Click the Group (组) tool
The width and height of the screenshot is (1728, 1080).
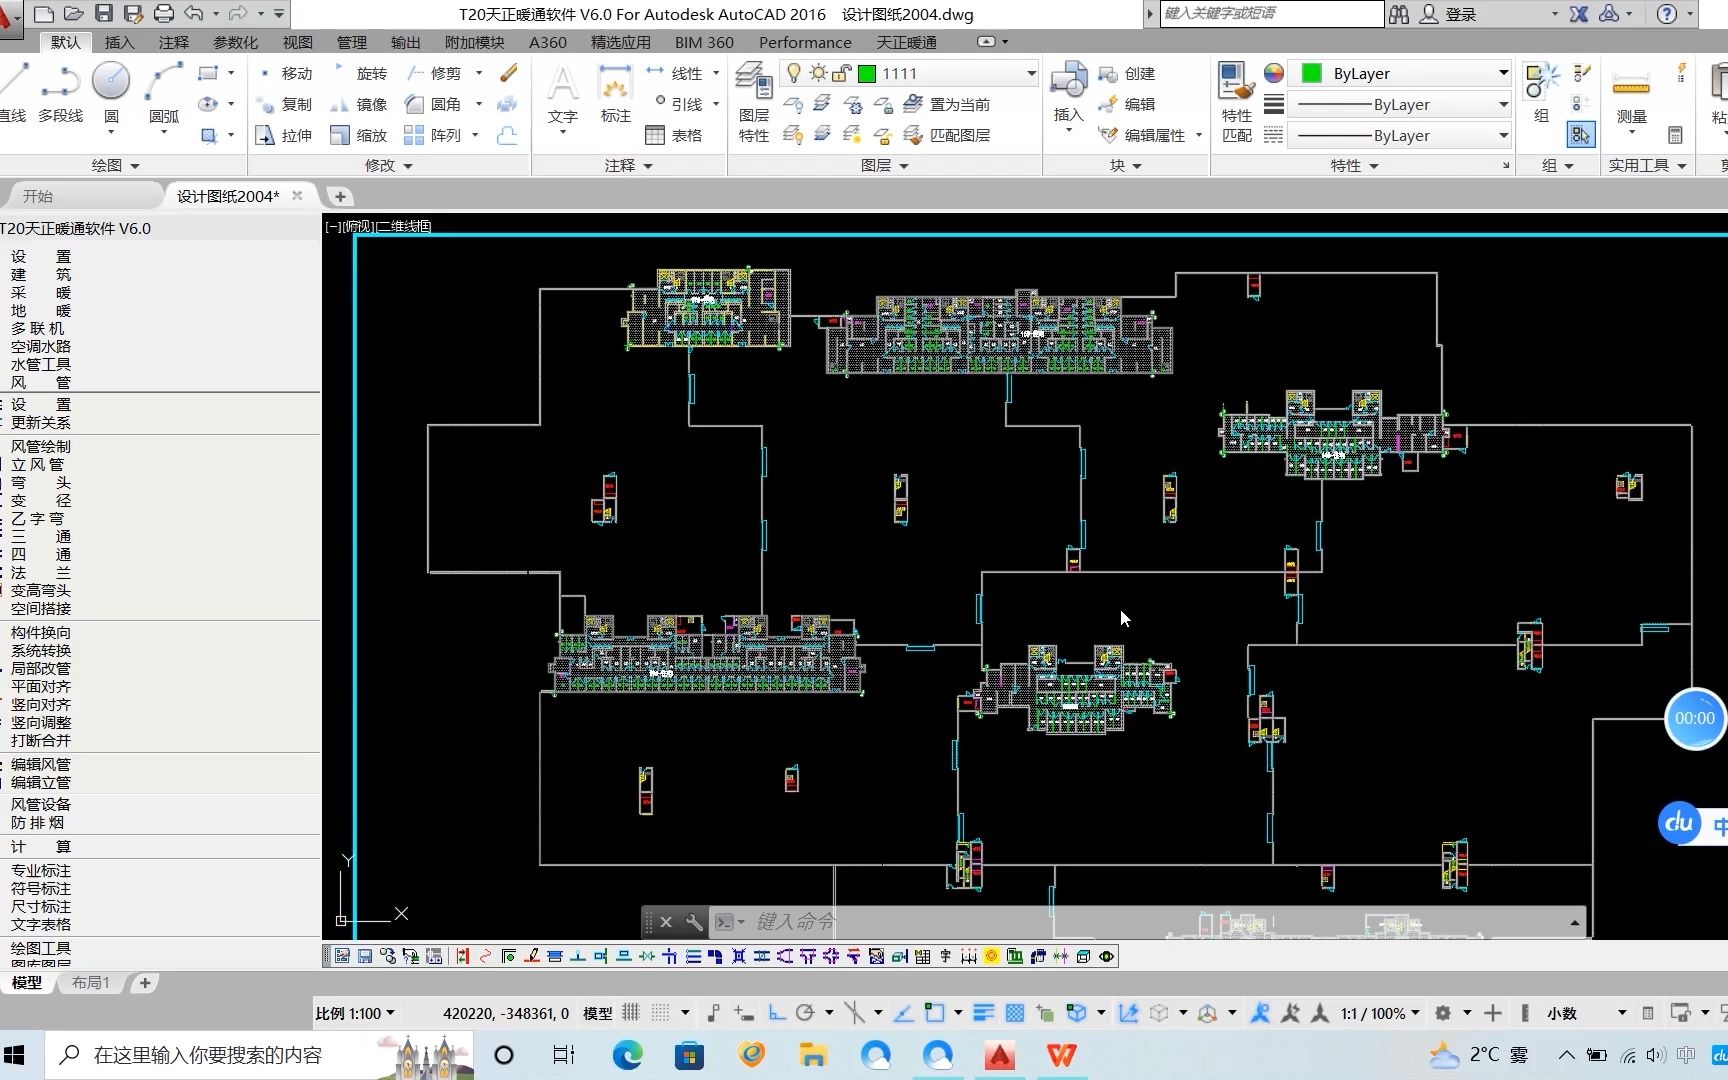pyautogui.click(x=1541, y=92)
